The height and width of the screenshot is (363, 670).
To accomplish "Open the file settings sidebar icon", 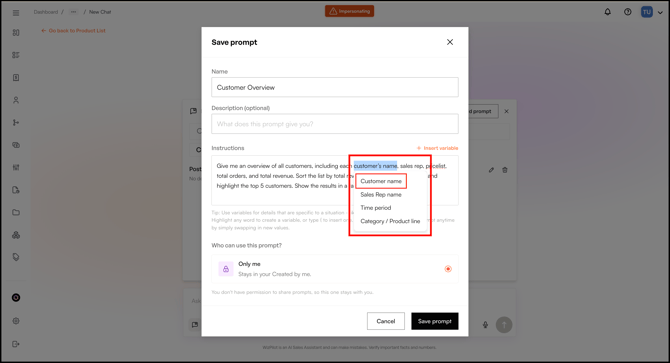I will (16, 190).
